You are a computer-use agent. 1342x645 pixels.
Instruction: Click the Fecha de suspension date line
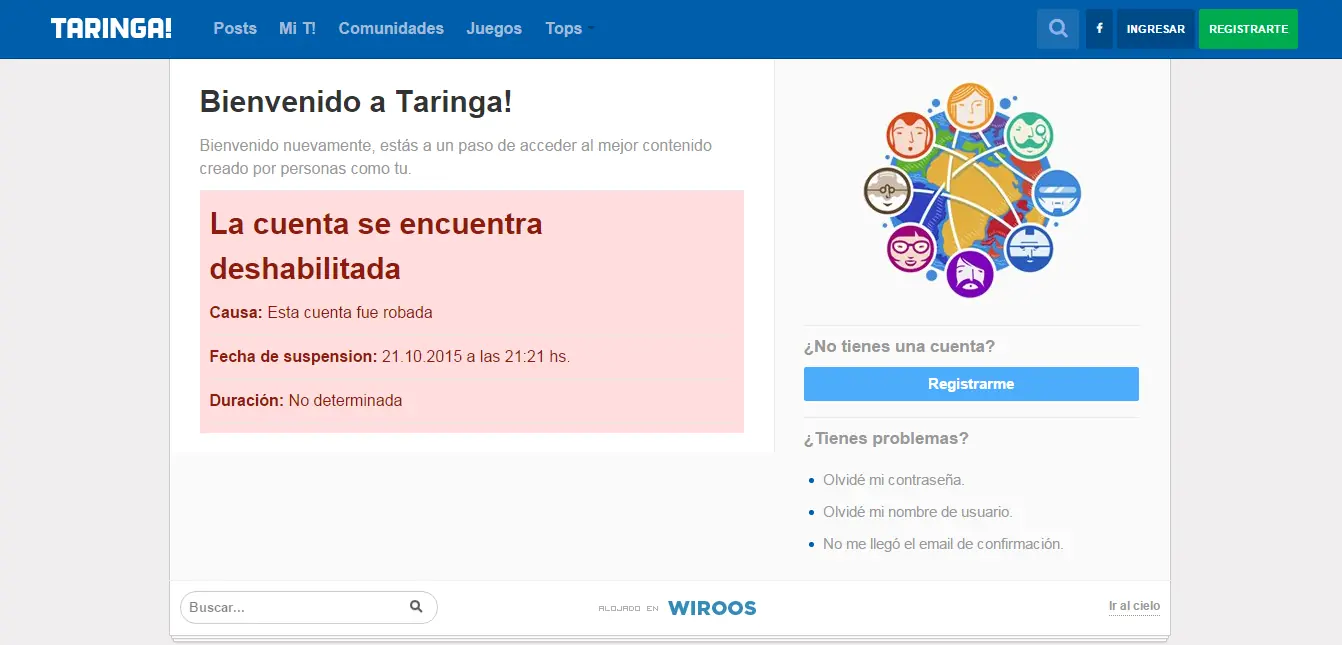click(x=390, y=356)
